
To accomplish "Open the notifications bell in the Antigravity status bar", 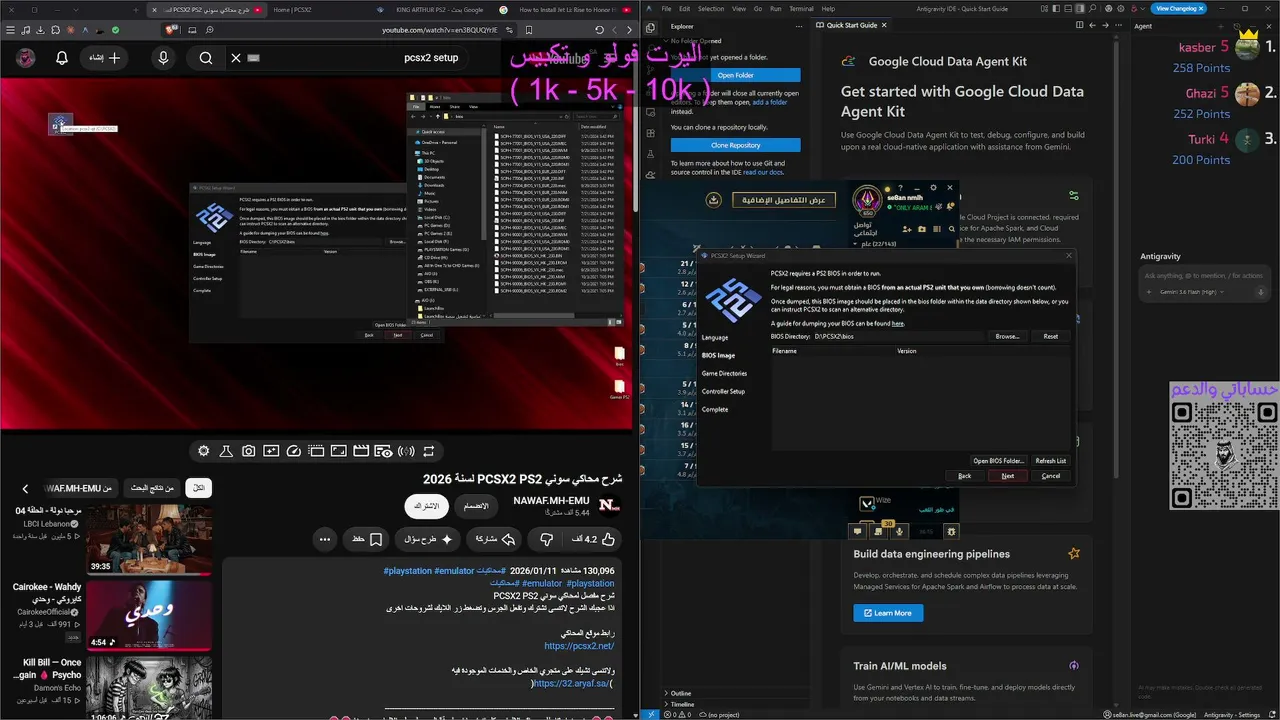I will pyautogui.click(x=1270, y=714).
